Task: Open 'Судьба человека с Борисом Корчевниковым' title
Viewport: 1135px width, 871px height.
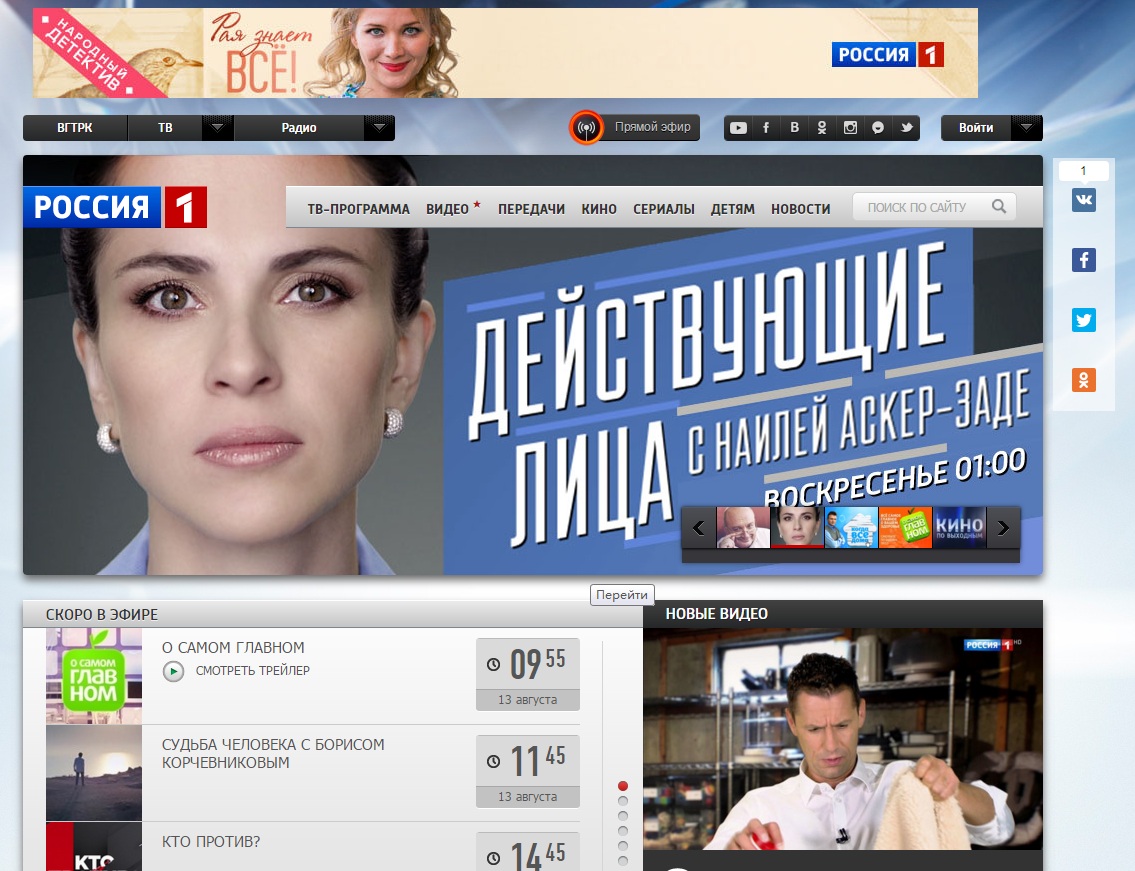Action: click(x=273, y=754)
